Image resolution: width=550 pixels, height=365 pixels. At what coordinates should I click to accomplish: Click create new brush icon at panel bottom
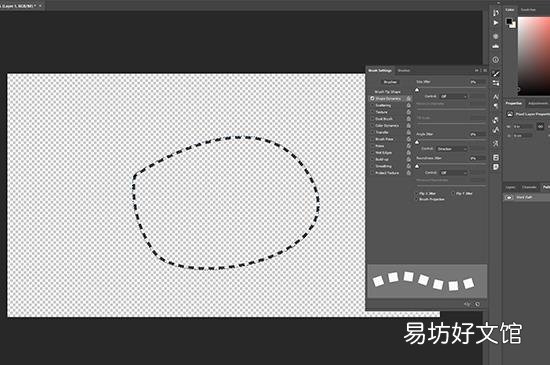478,304
